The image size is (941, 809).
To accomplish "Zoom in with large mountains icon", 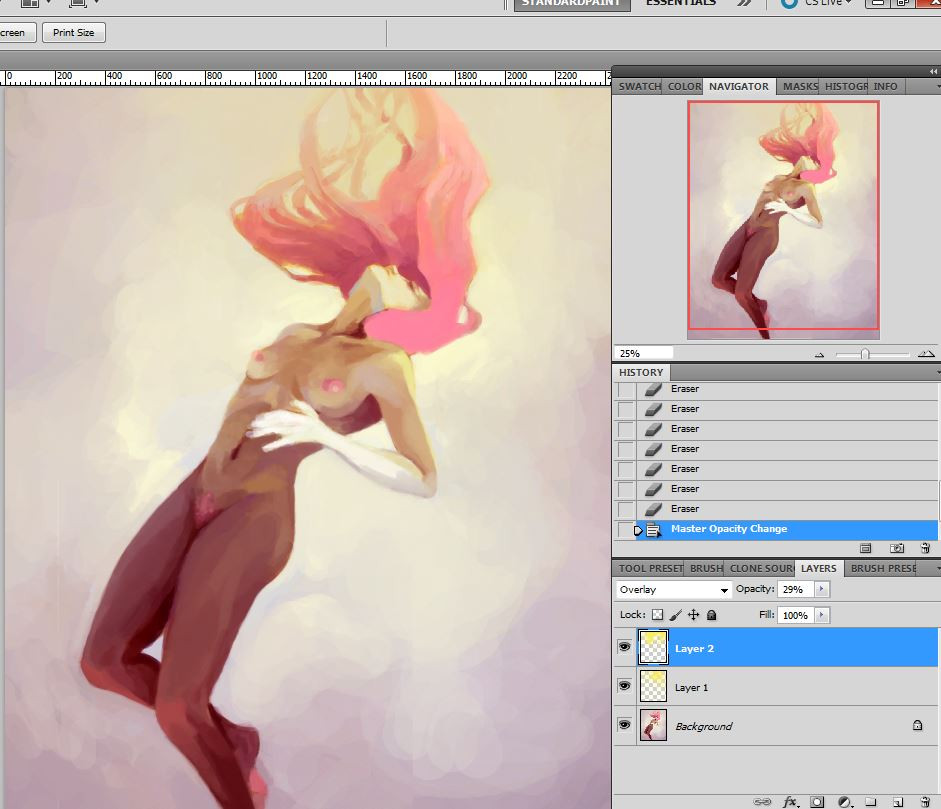I will coord(926,354).
